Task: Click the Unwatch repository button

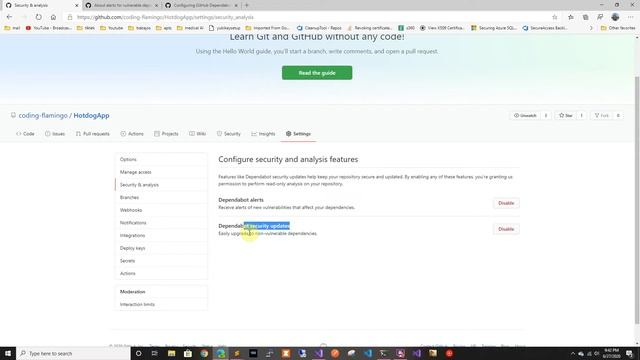Action: 525,116
